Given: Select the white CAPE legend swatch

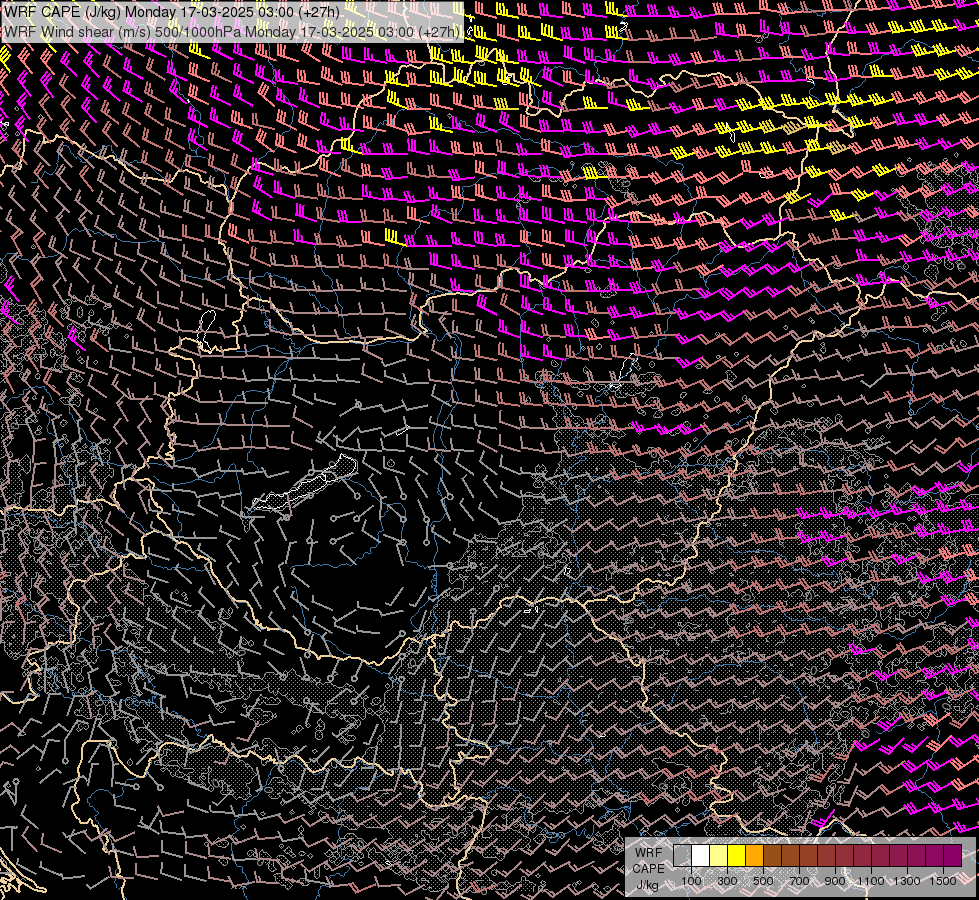Looking at the screenshot, I should [x=701, y=855].
